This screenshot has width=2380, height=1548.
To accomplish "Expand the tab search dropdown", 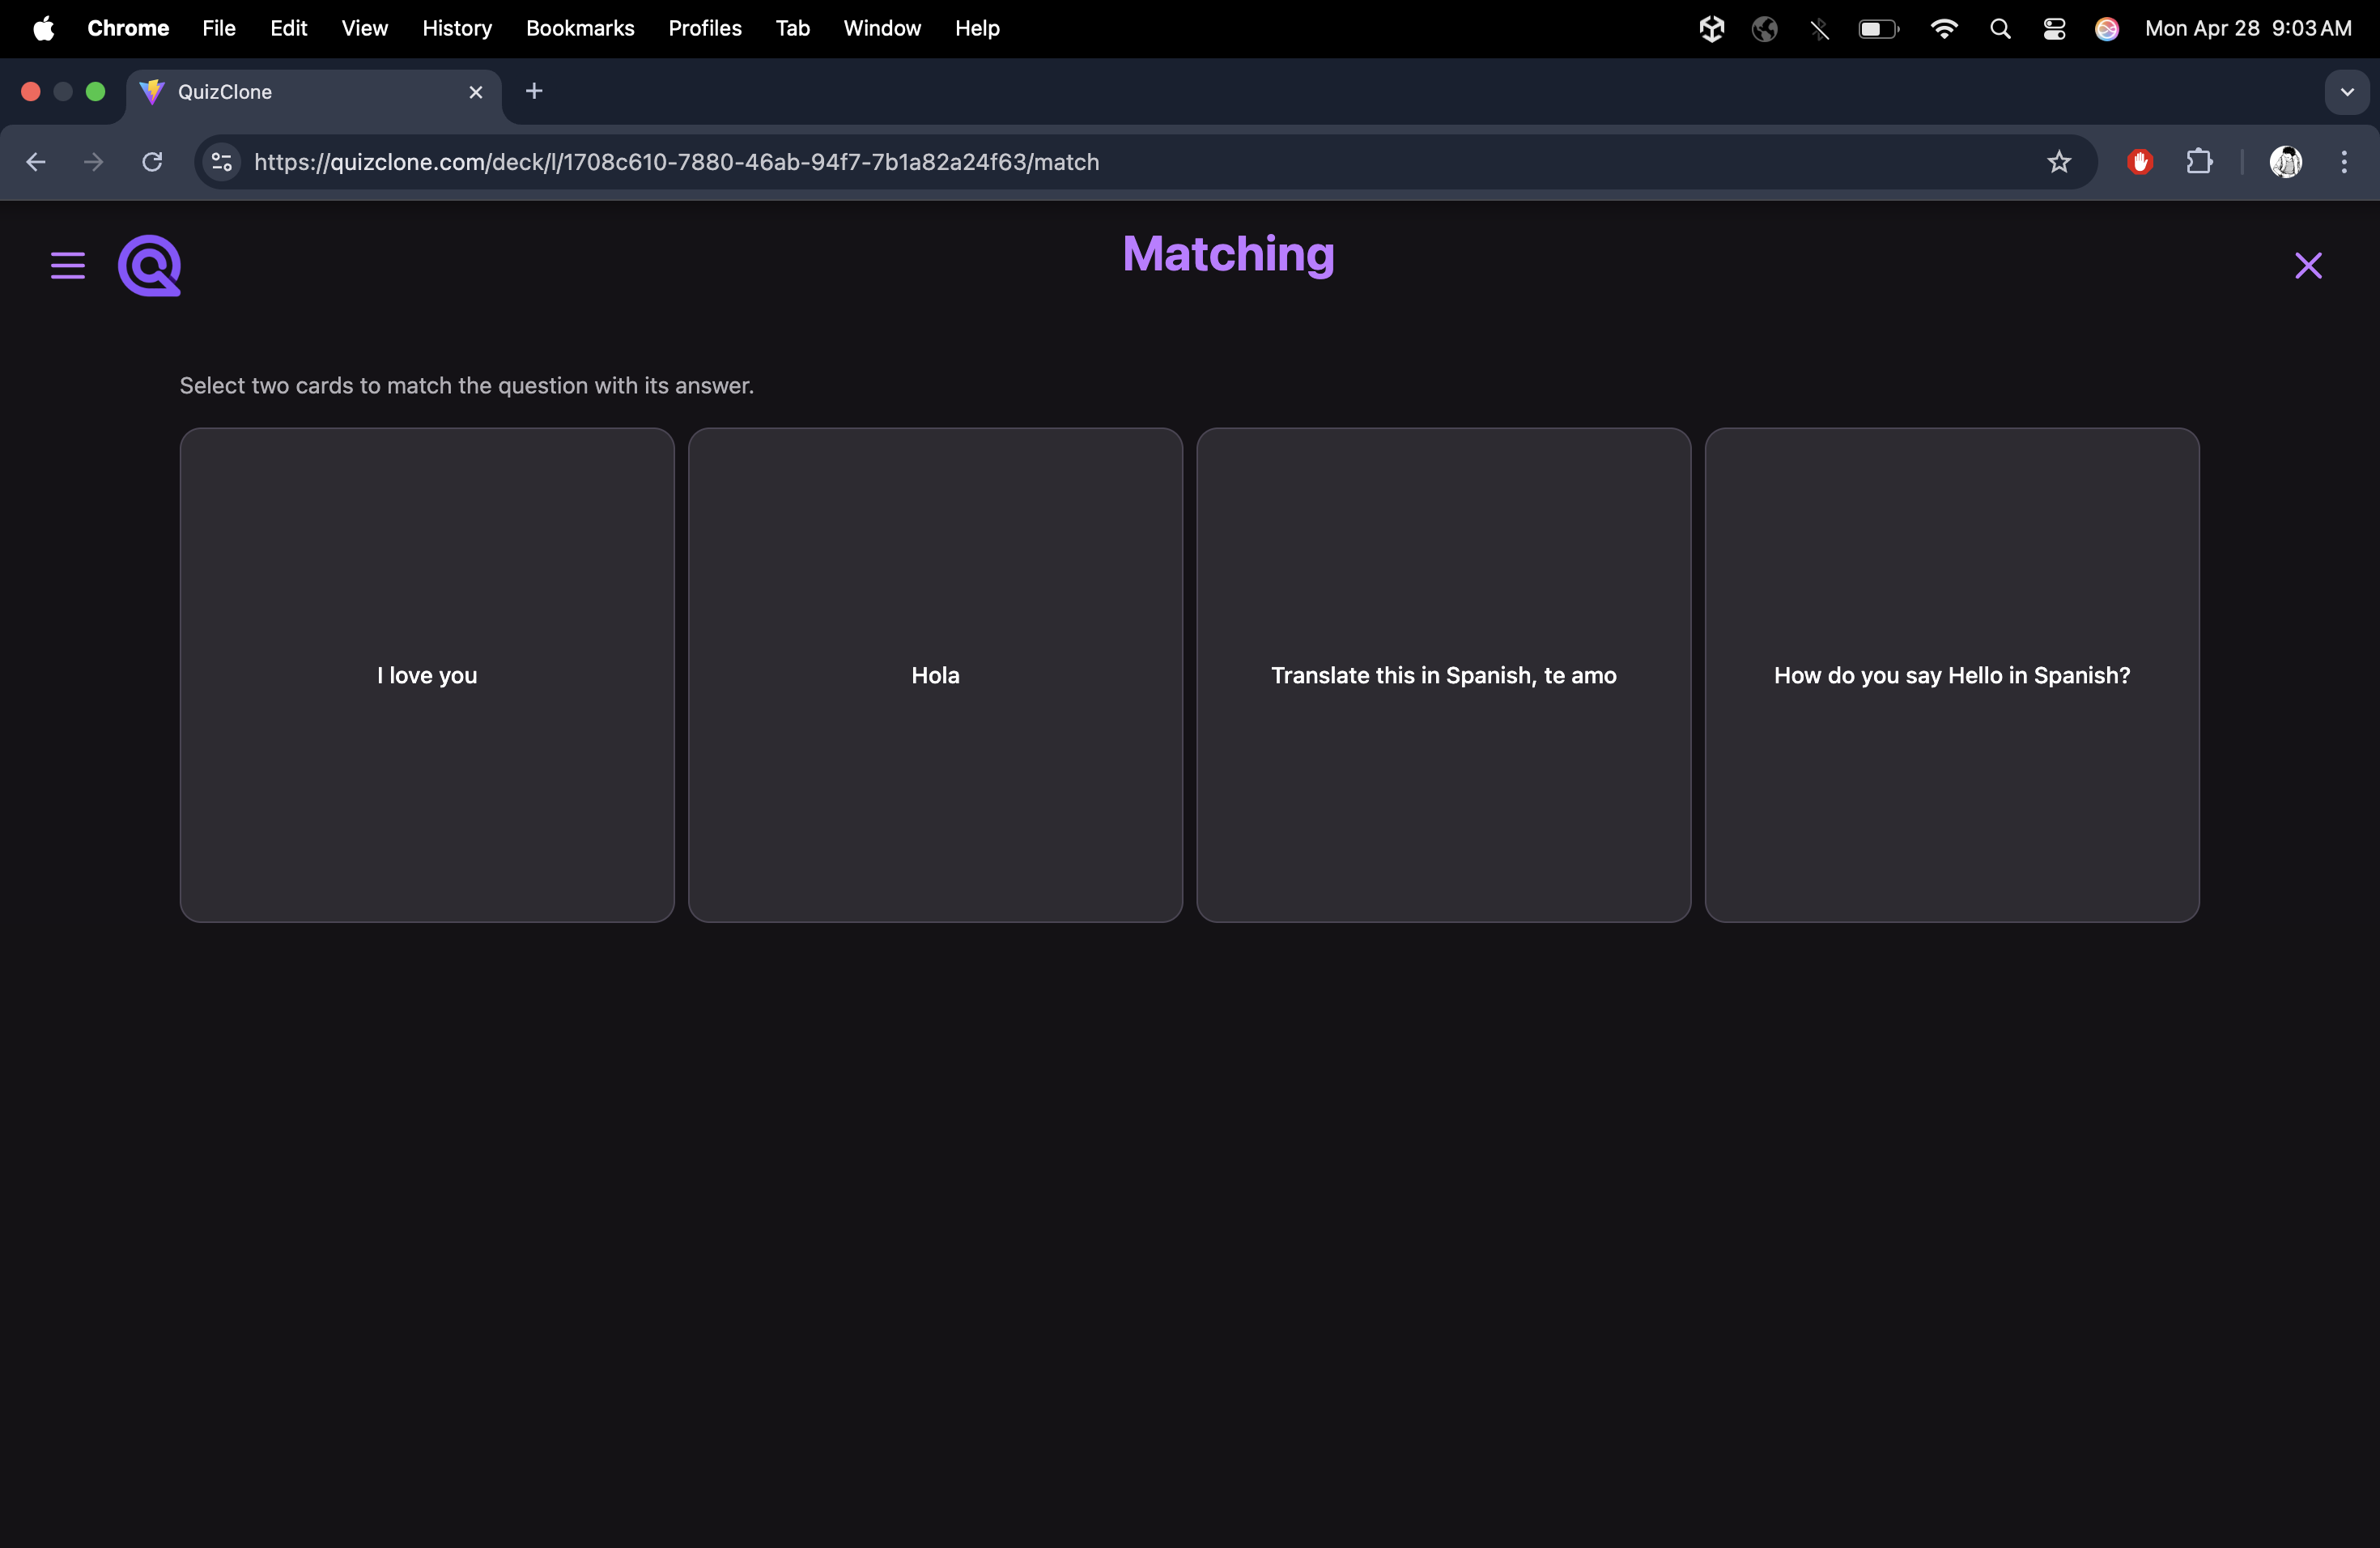I will coord(2347,92).
